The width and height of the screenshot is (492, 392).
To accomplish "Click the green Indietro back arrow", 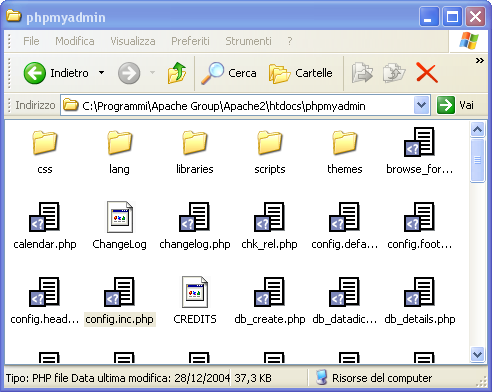I will (35, 73).
